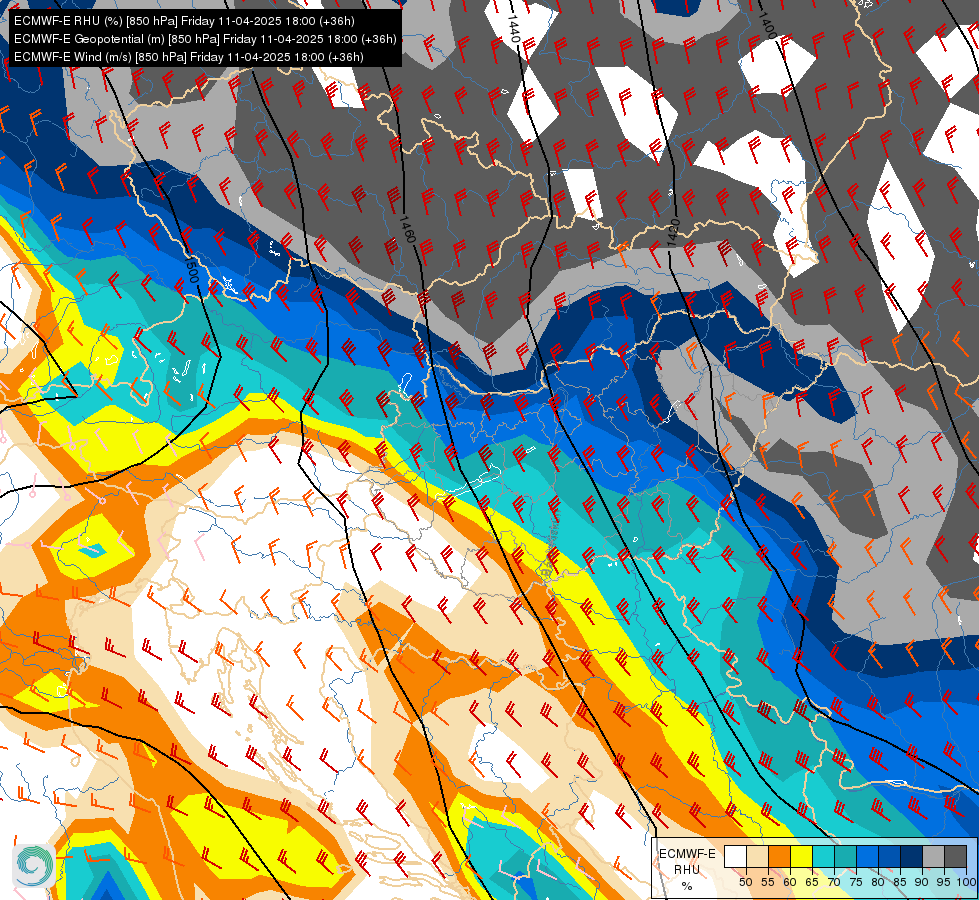Click the % unit in the legend

[687, 886]
